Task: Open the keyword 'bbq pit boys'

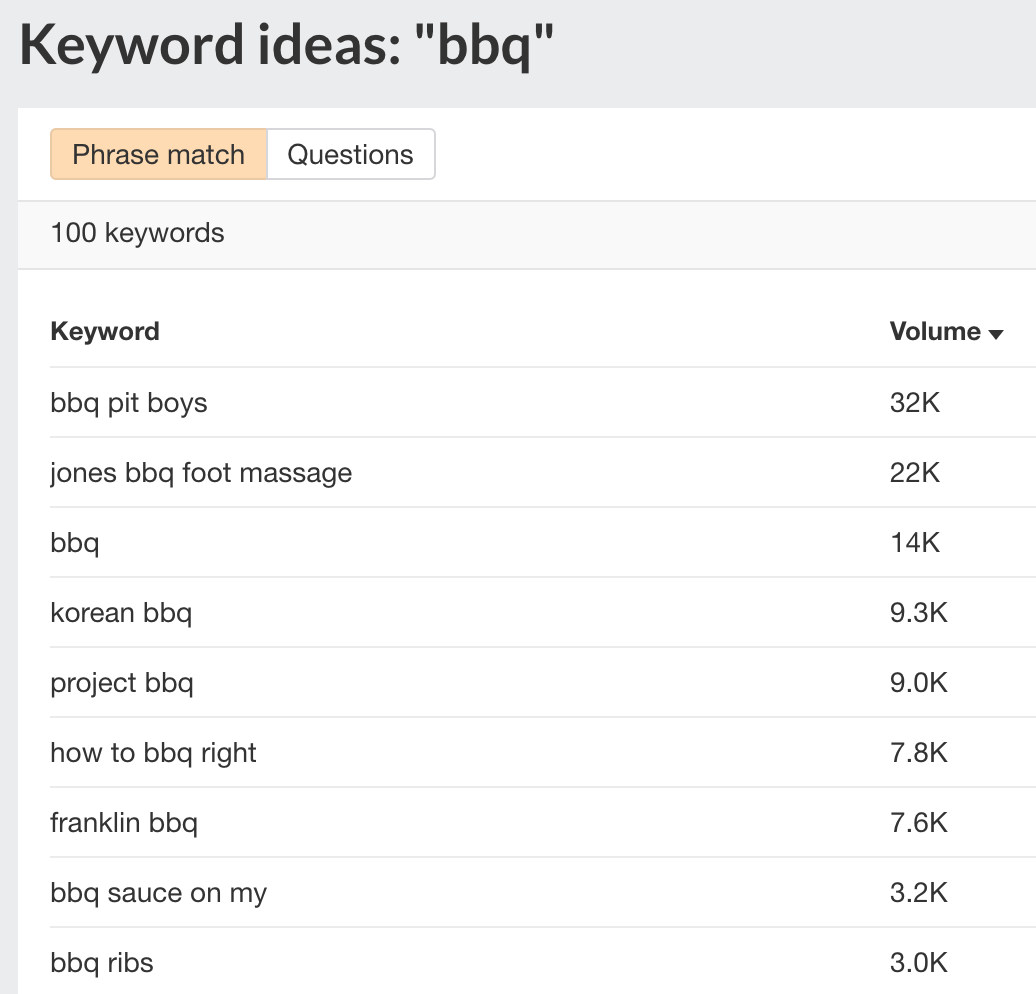Action: pyautogui.click(x=128, y=403)
